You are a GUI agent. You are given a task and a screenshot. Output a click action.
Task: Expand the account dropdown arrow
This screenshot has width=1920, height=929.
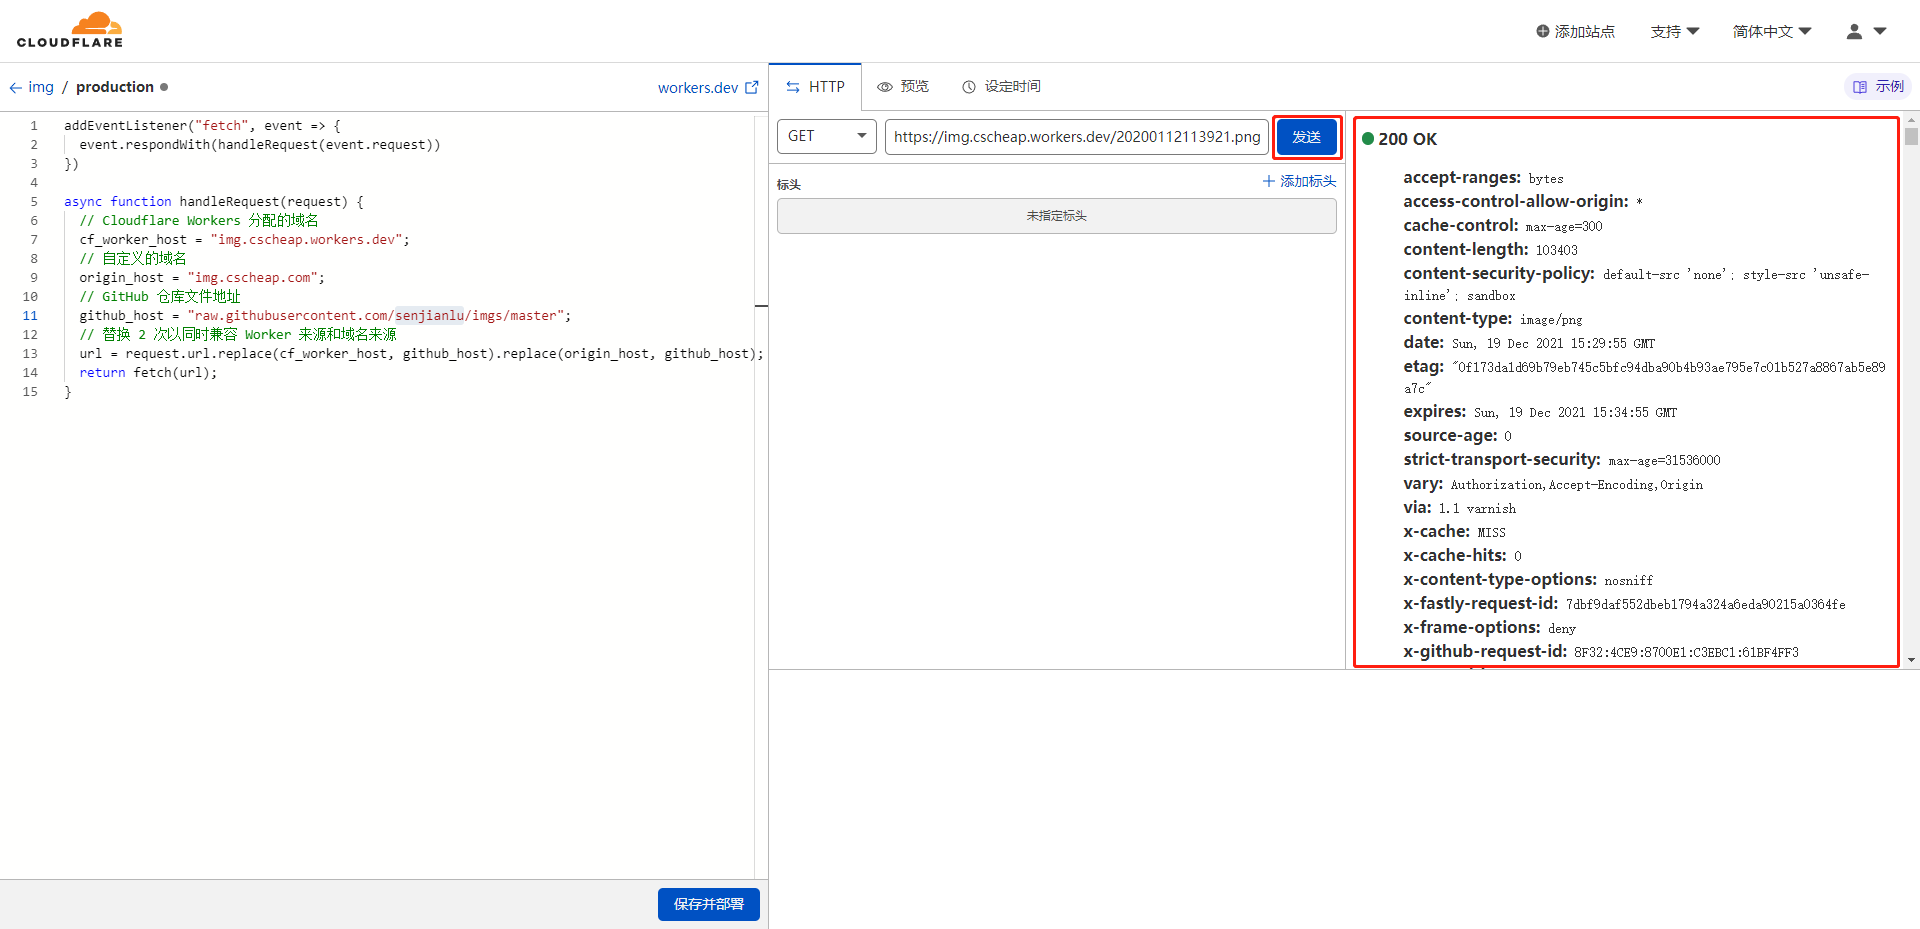pyautogui.click(x=1880, y=32)
